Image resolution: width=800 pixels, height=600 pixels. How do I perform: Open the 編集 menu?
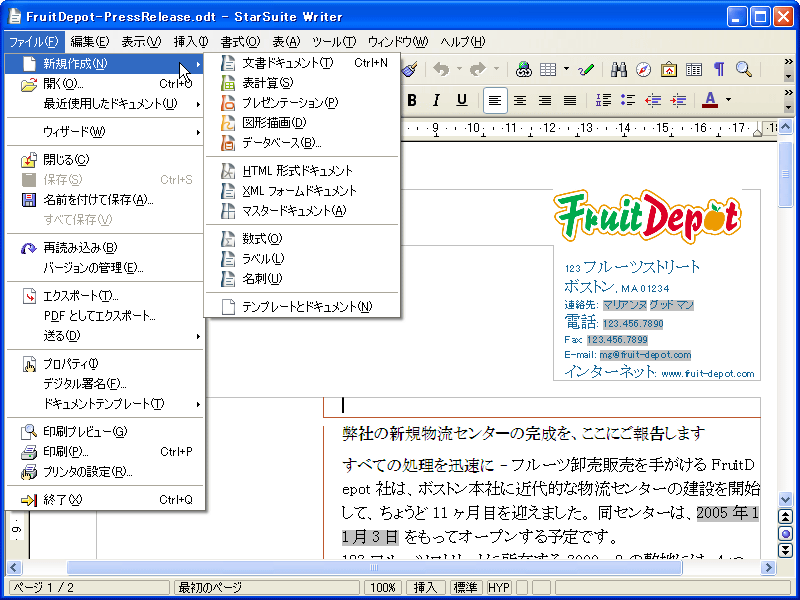[89, 42]
